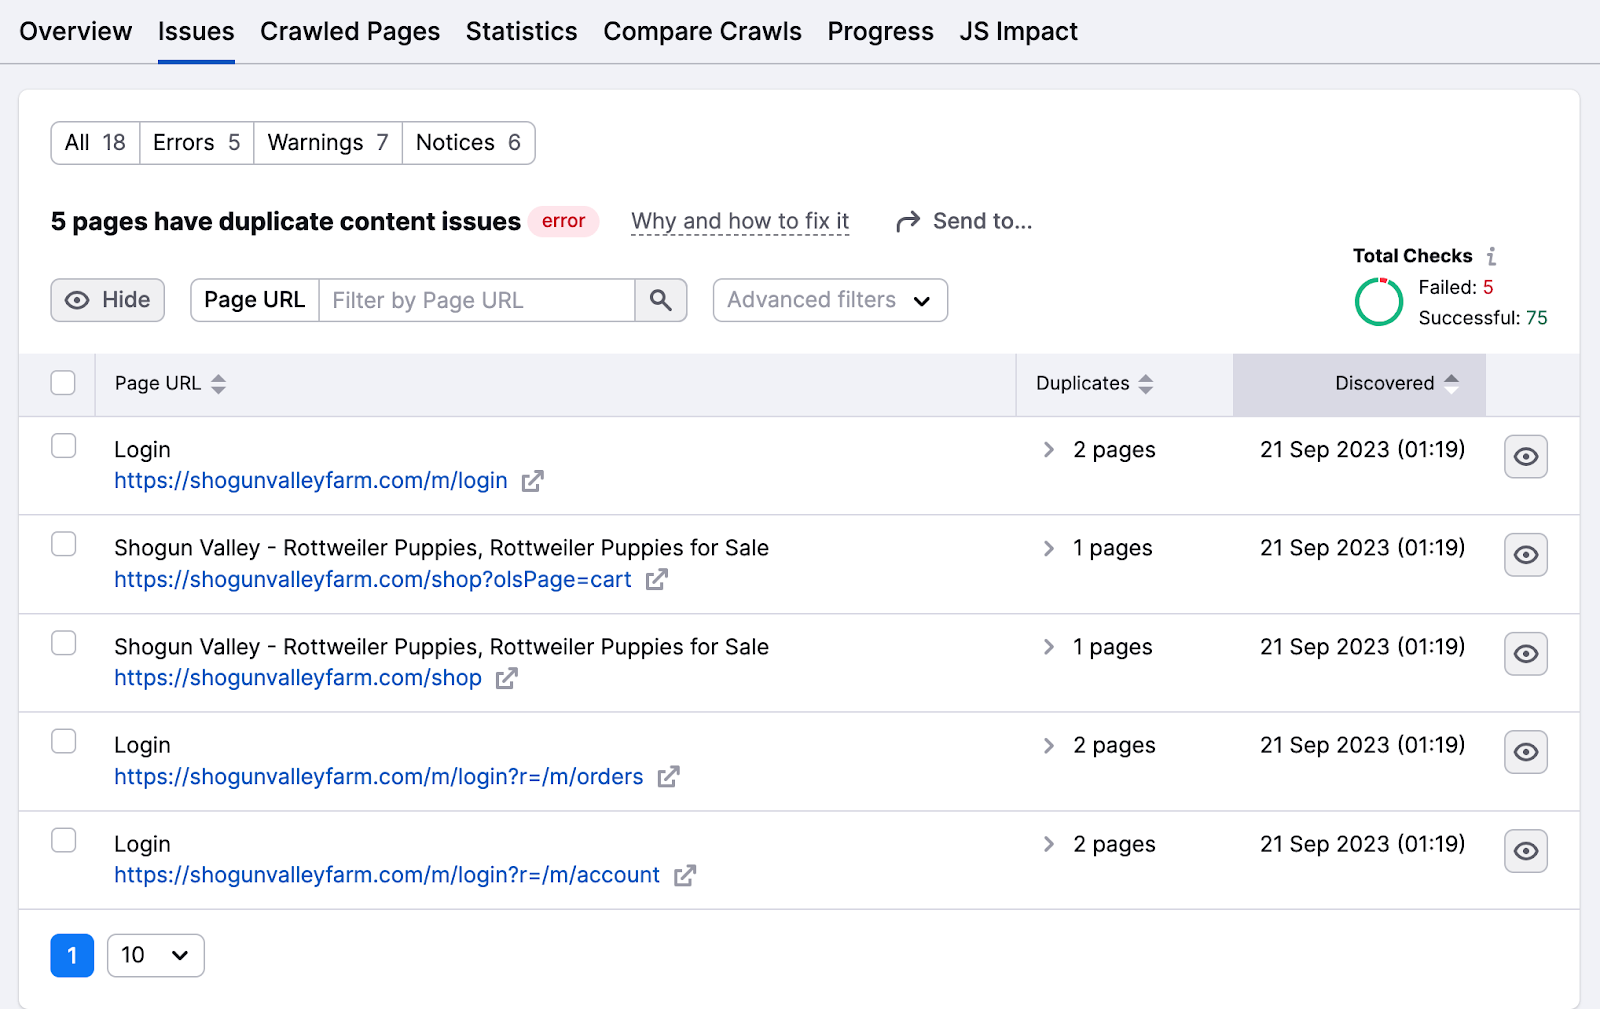This screenshot has width=1600, height=1009.
Task: Open the Why and how to fix it link
Action: [x=740, y=221]
